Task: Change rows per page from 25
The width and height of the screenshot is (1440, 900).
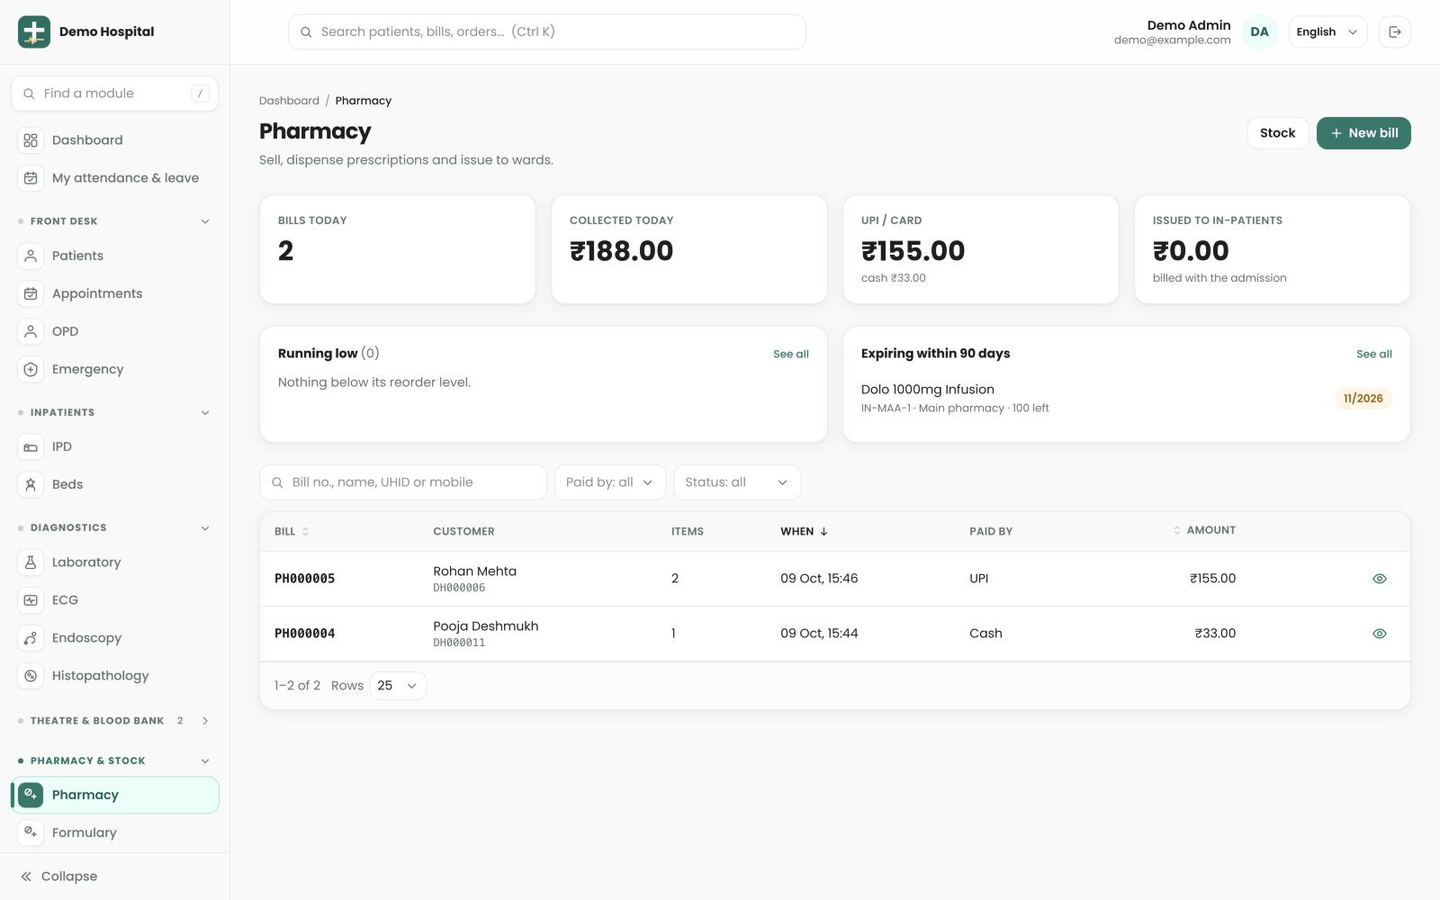Action: (x=398, y=686)
